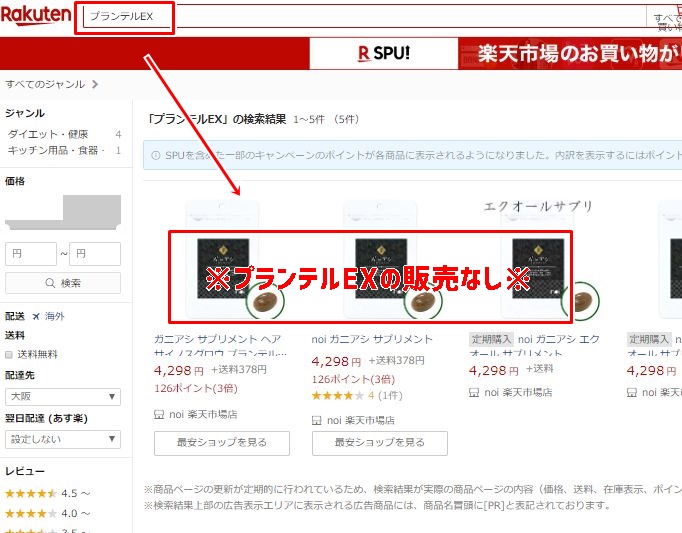Open the ガニアシ サプリメント ヘア product title
This screenshot has height=533, width=682.
tap(220, 345)
